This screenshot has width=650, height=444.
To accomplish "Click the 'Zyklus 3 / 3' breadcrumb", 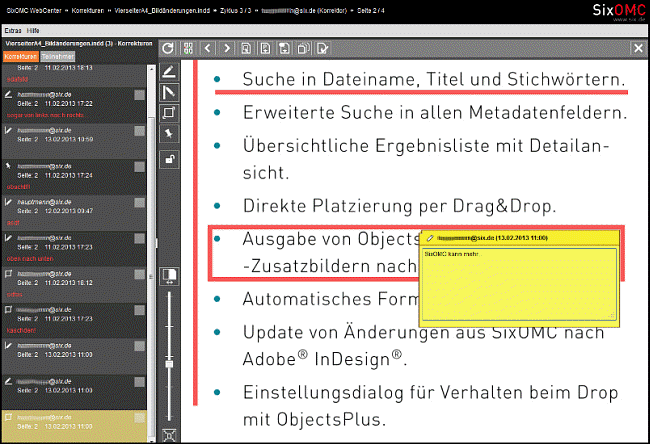I will (235, 11).
